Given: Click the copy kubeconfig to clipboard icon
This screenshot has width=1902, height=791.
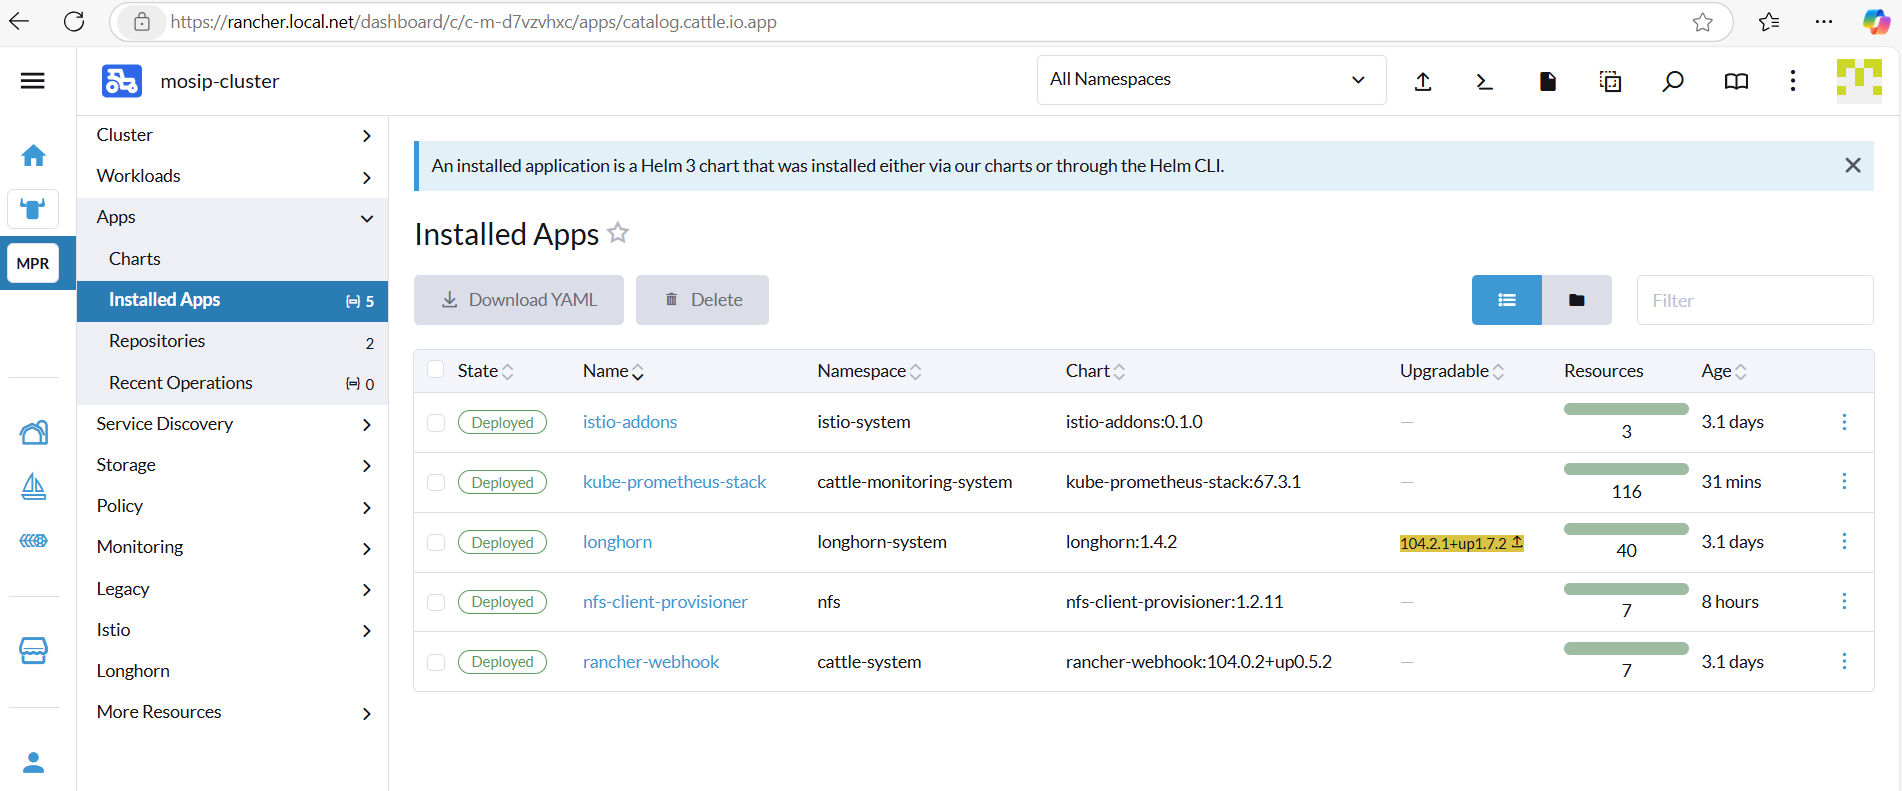Looking at the screenshot, I should coord(1610,82).
